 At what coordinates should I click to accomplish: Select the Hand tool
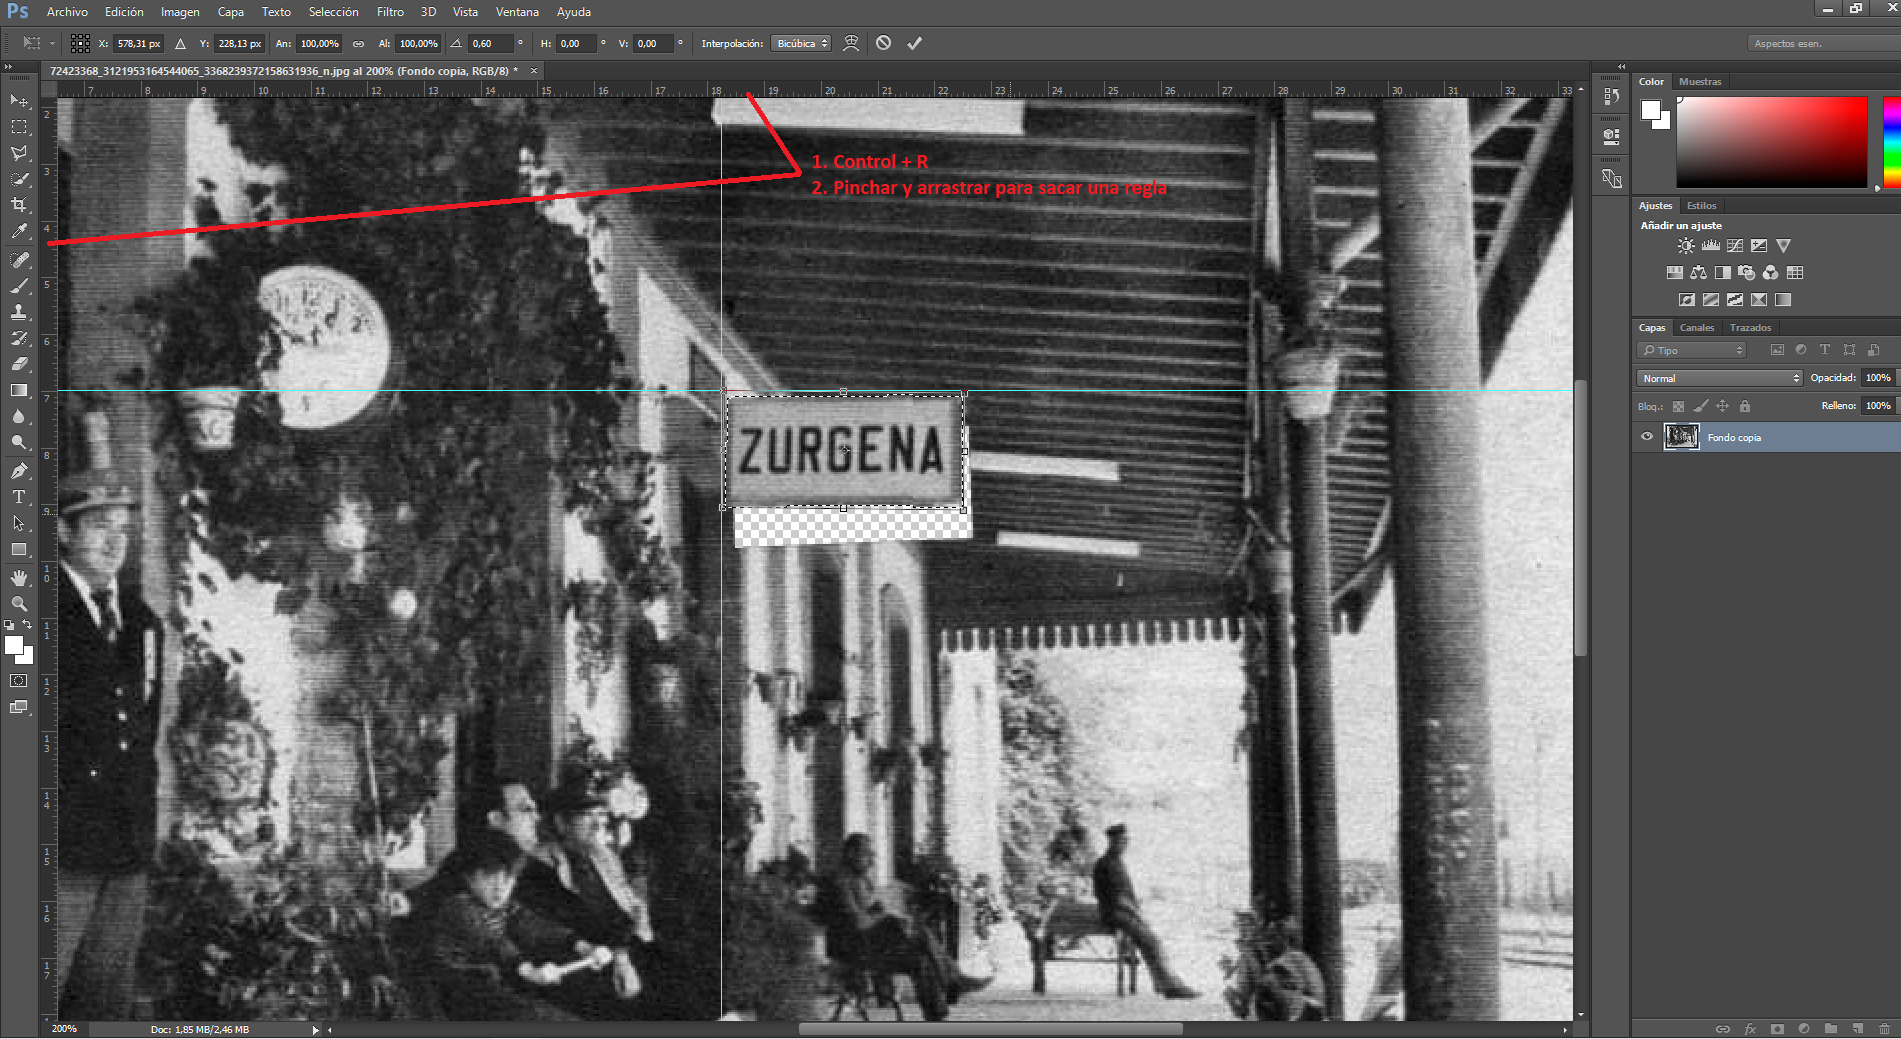point(19,578)
